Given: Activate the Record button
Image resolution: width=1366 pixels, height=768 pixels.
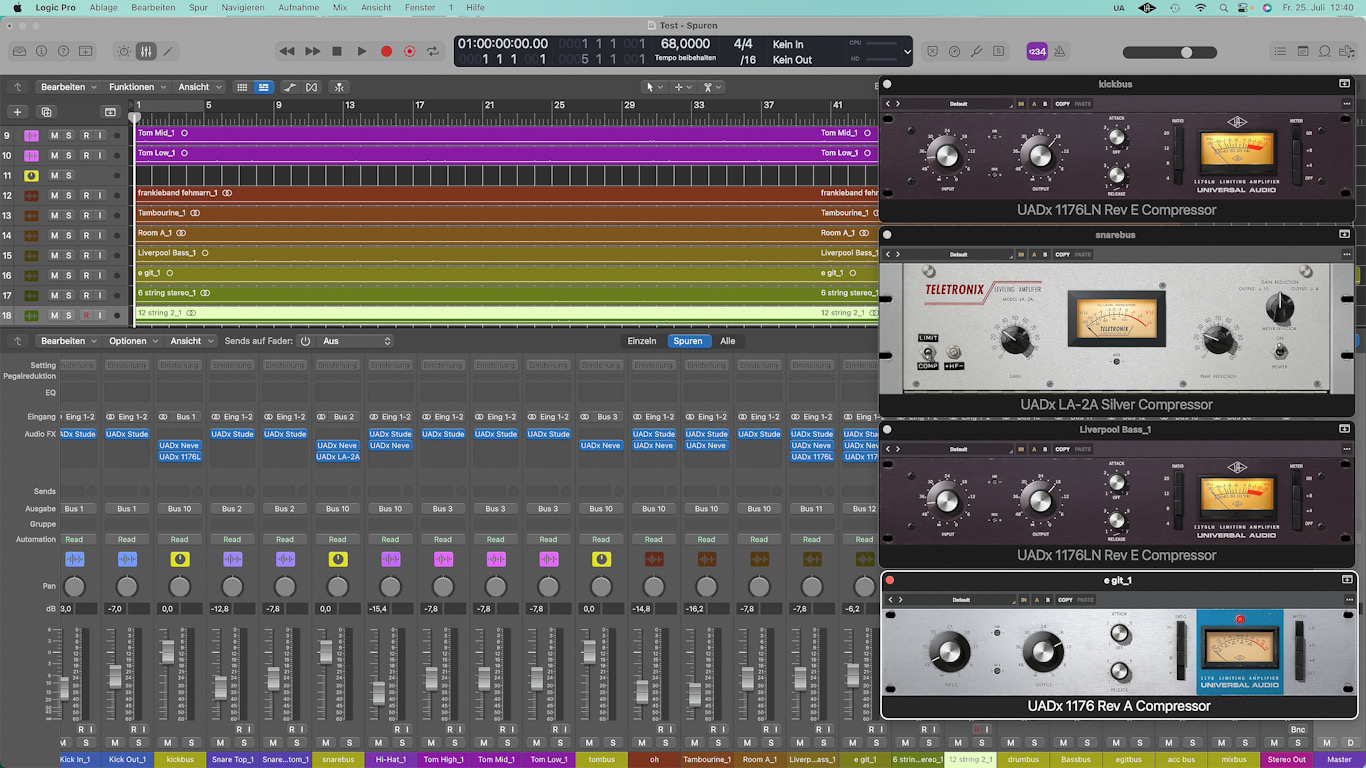Looking at the screenshot, I should (386, 51).
